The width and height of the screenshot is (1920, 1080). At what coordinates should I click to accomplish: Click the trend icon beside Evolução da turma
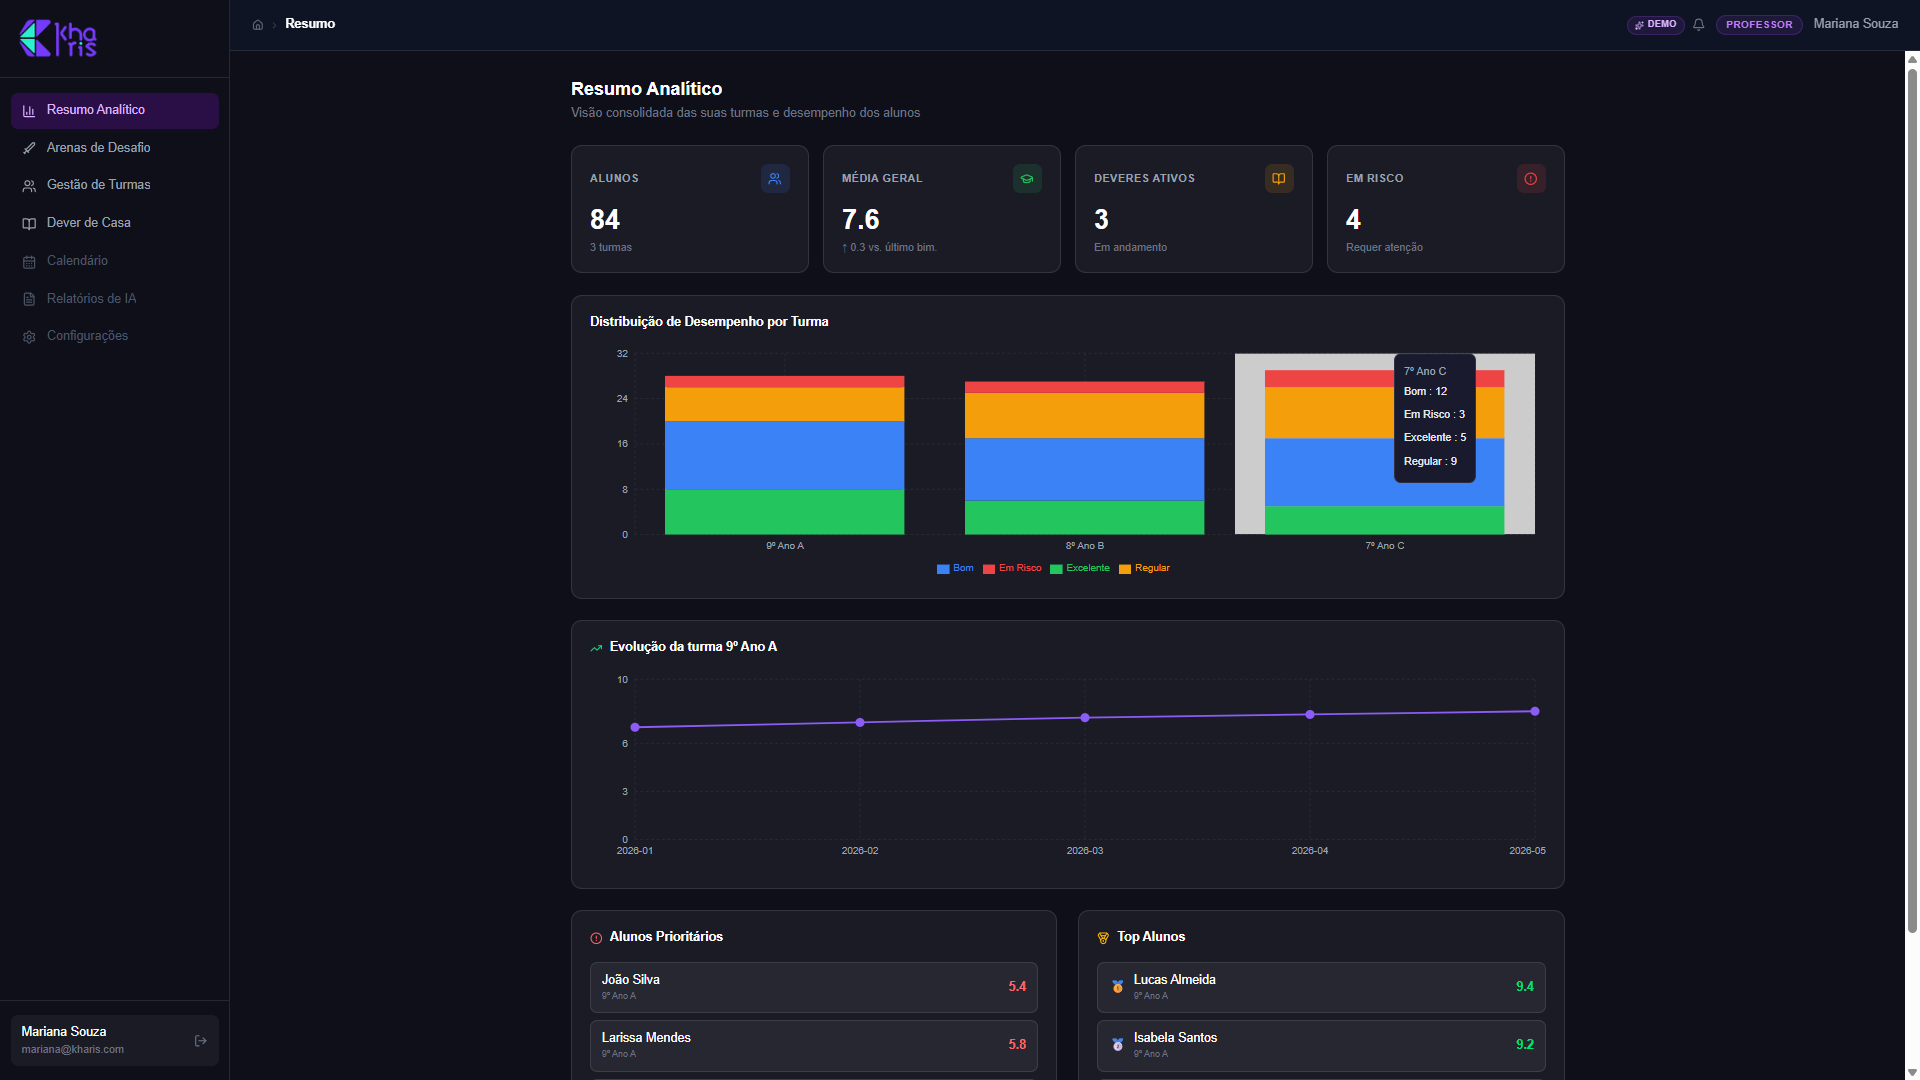pyautogui.click(x=596, y=648)
